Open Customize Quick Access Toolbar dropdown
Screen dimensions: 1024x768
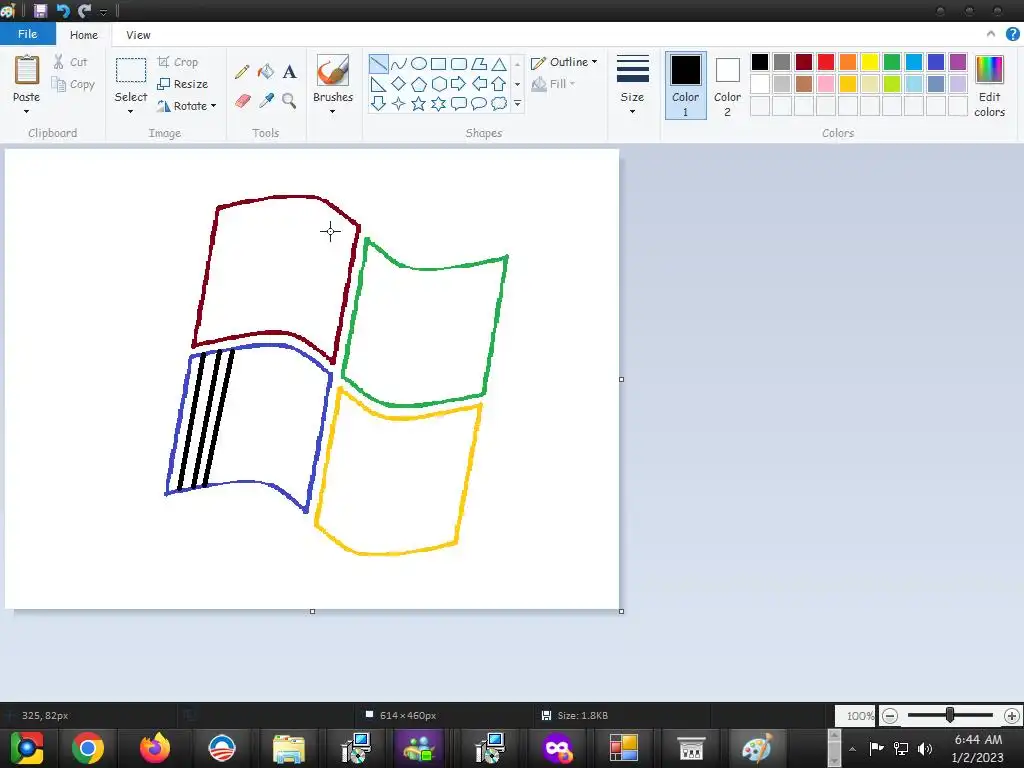[x=103, y=12]
